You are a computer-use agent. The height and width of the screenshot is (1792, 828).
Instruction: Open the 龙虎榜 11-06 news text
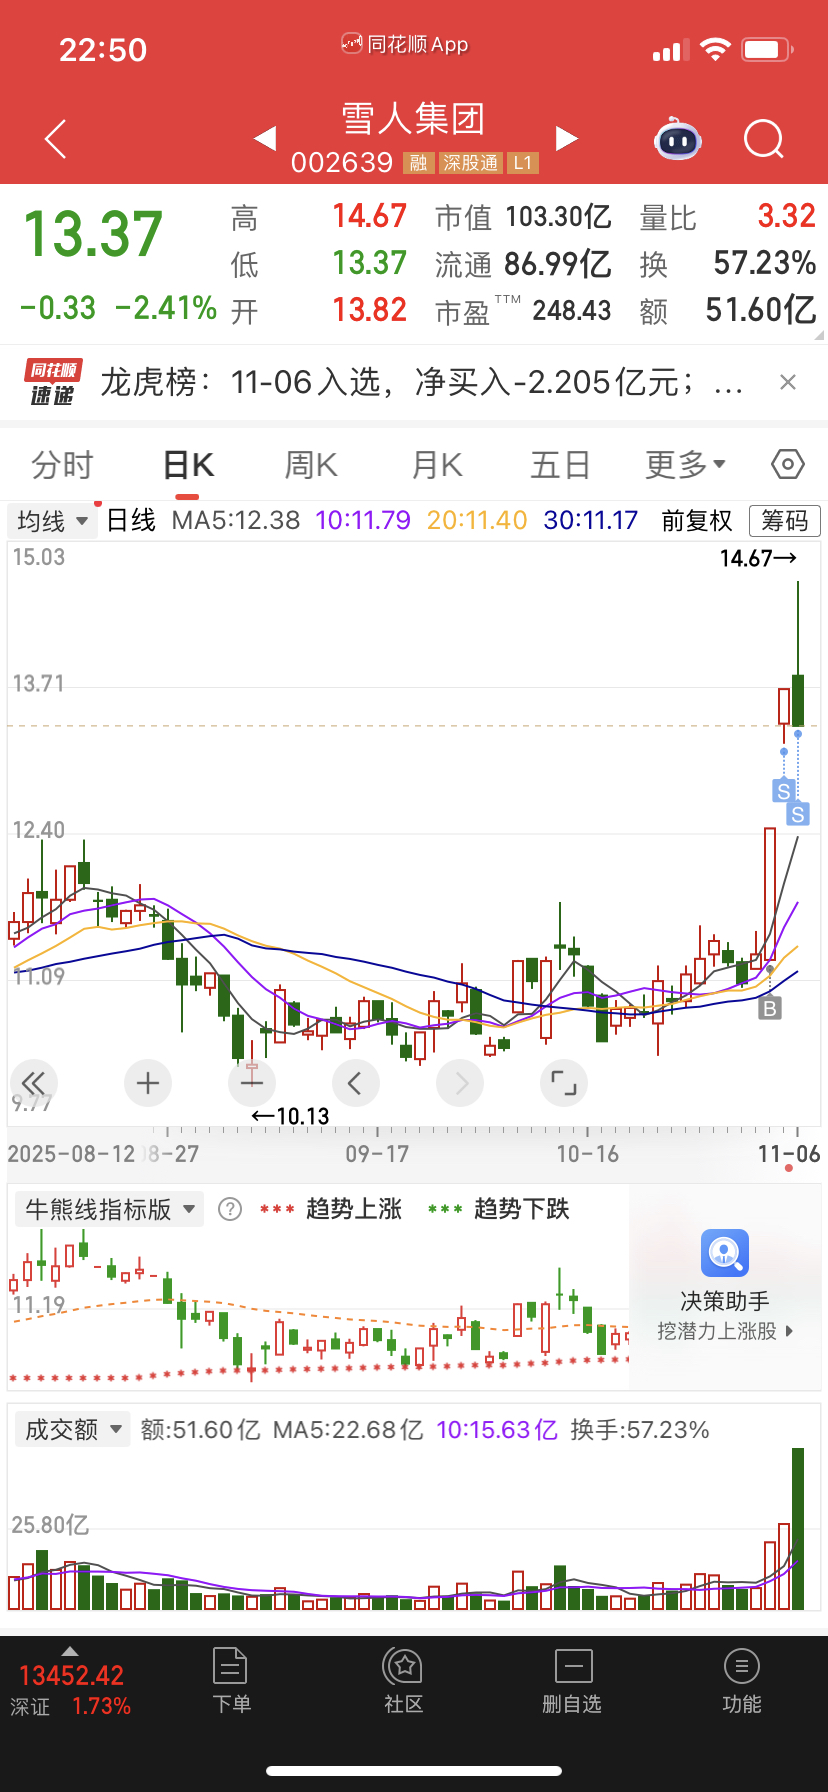(x=422, y=382)
